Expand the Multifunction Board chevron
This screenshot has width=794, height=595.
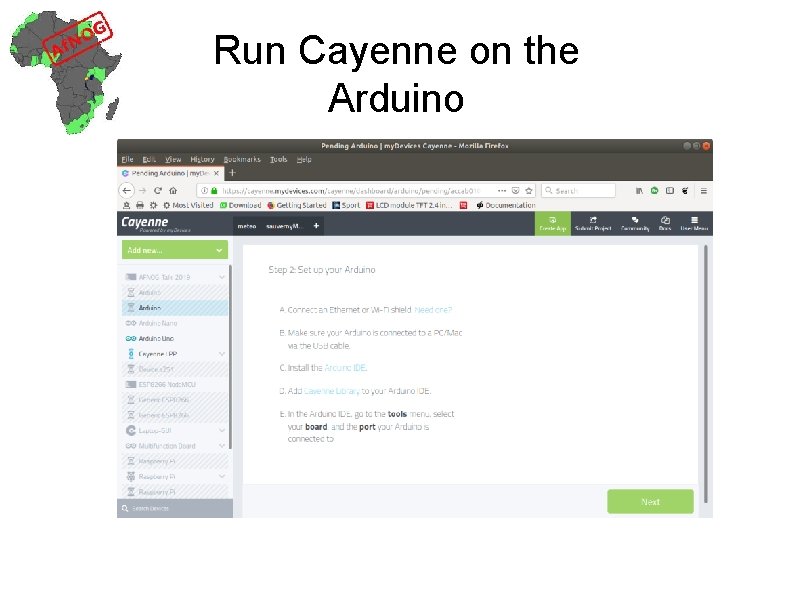(221, 446)
